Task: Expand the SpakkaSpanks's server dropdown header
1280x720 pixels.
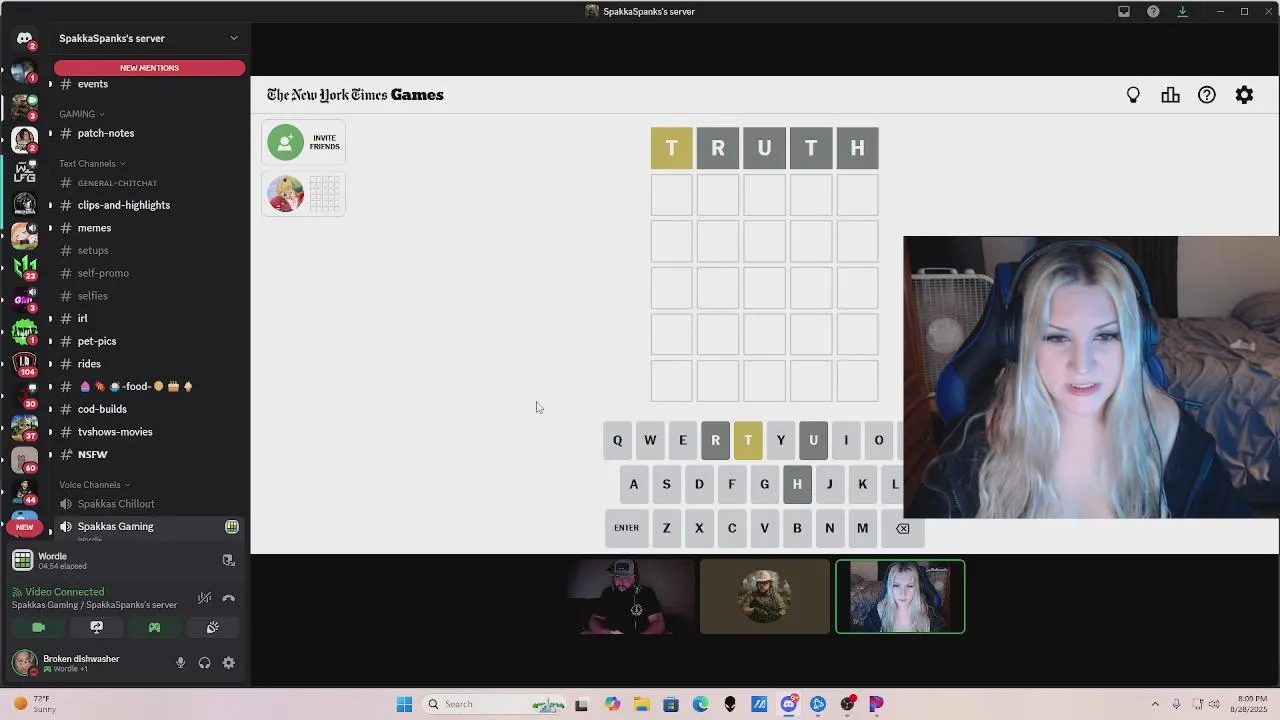Action: pyautogui.click(x=148, y=38)
